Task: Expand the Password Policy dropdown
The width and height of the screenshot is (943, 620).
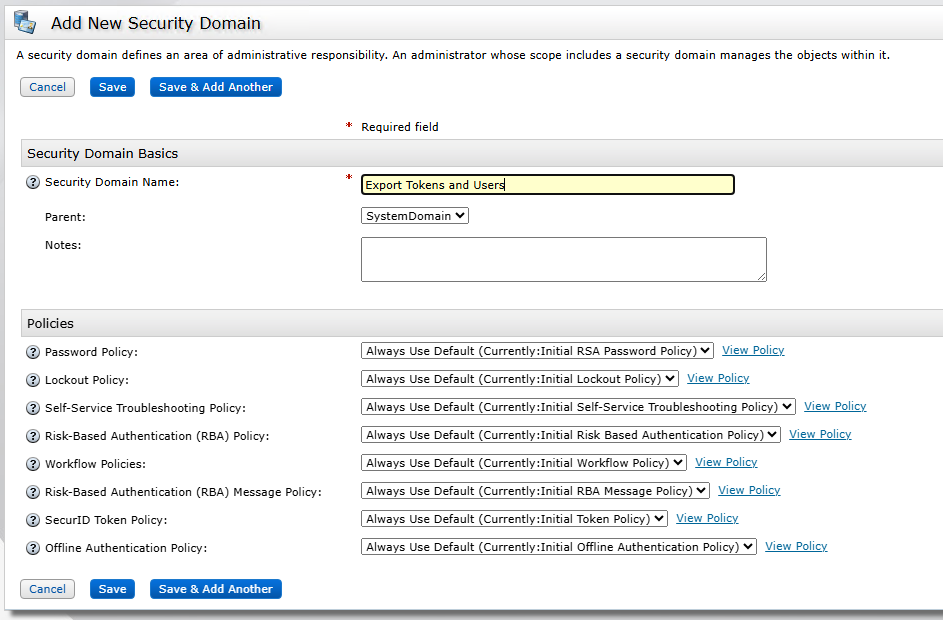Action: tap(537, 351)
